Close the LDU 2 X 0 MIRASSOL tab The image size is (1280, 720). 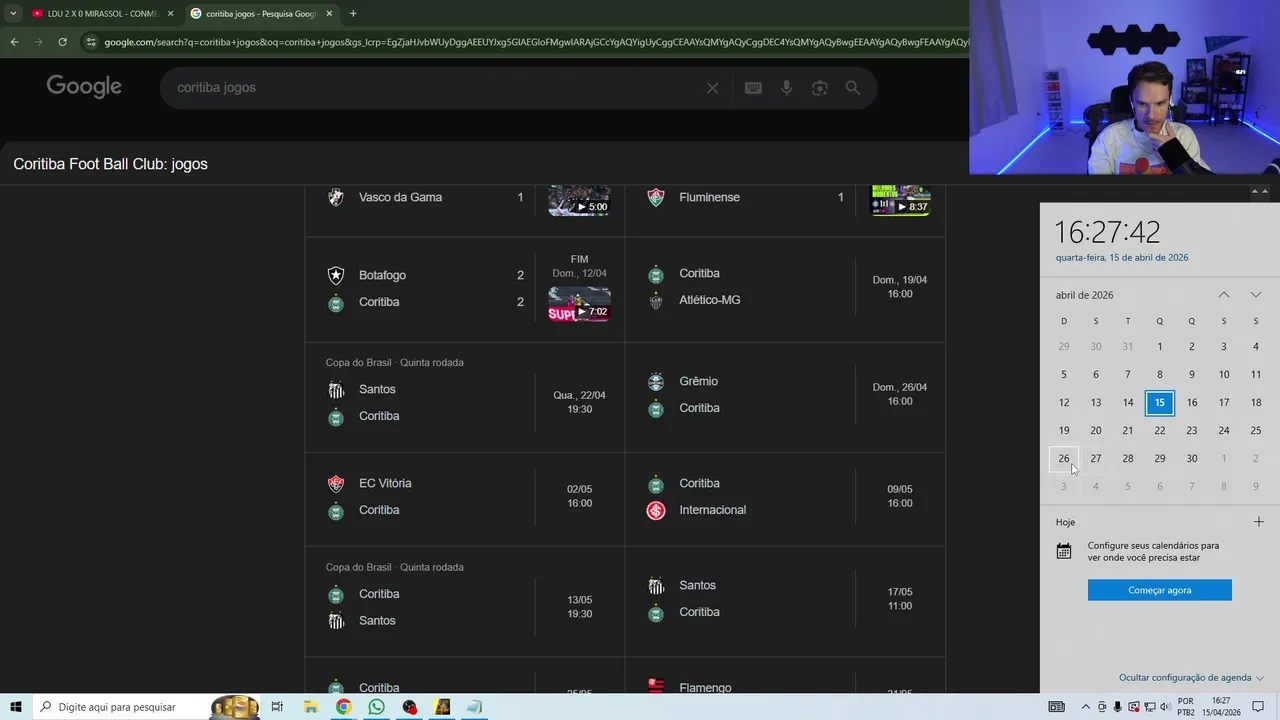[x=170, y=14]
